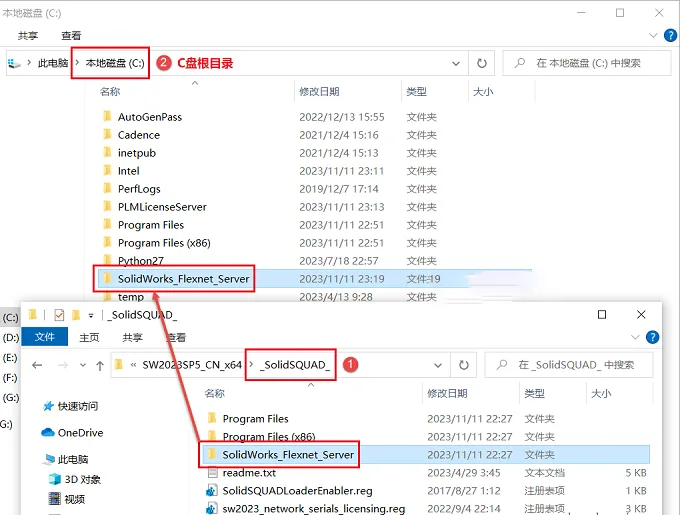Viewport: 680px width, 515px height.
Task: Select readme.txt file
Action: pos(249,473)
